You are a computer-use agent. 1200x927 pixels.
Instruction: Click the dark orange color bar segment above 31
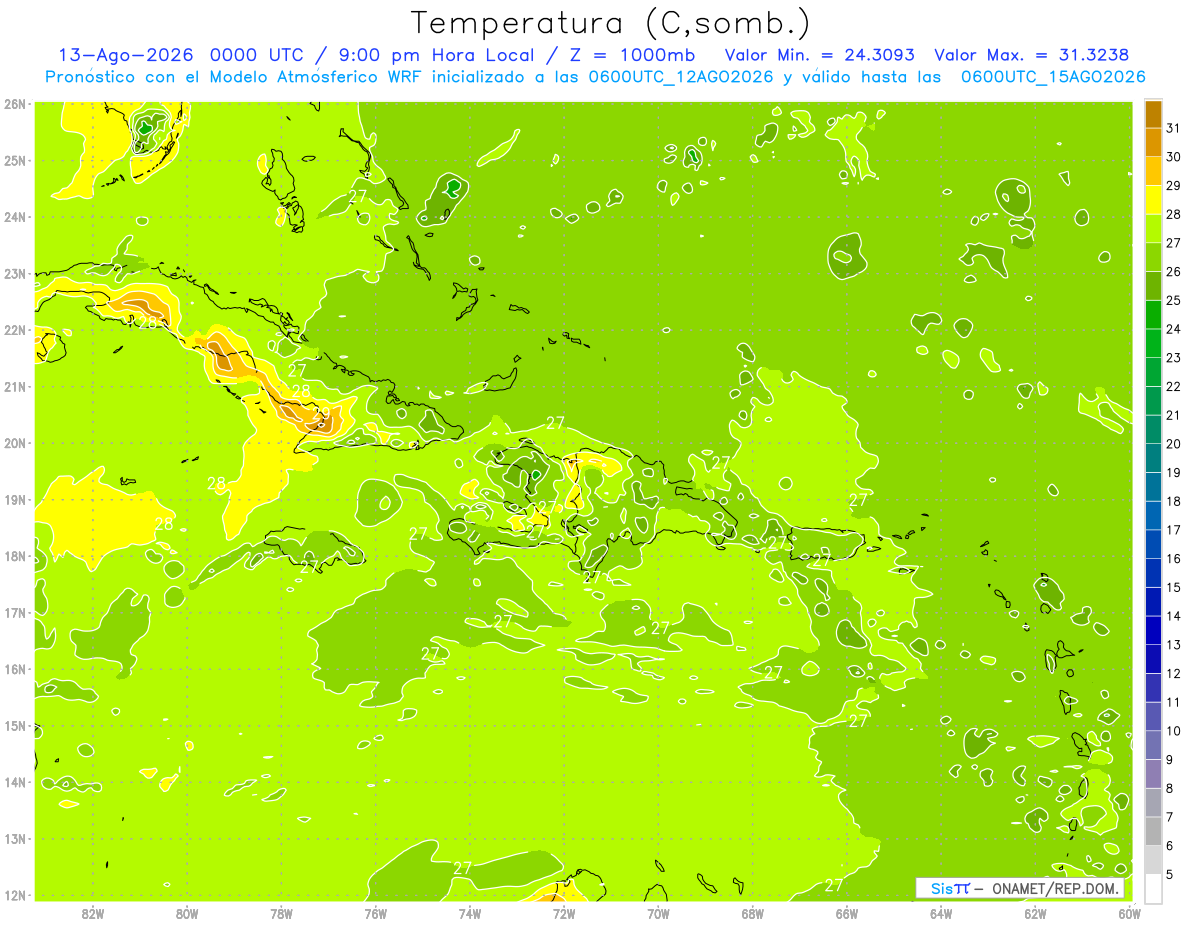coord(1153,114)
